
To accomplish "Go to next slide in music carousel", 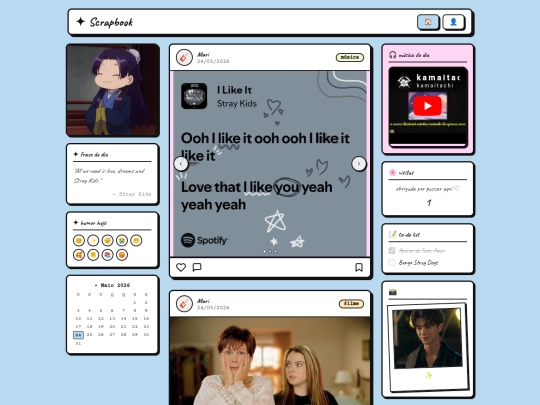I will (359, 164).
